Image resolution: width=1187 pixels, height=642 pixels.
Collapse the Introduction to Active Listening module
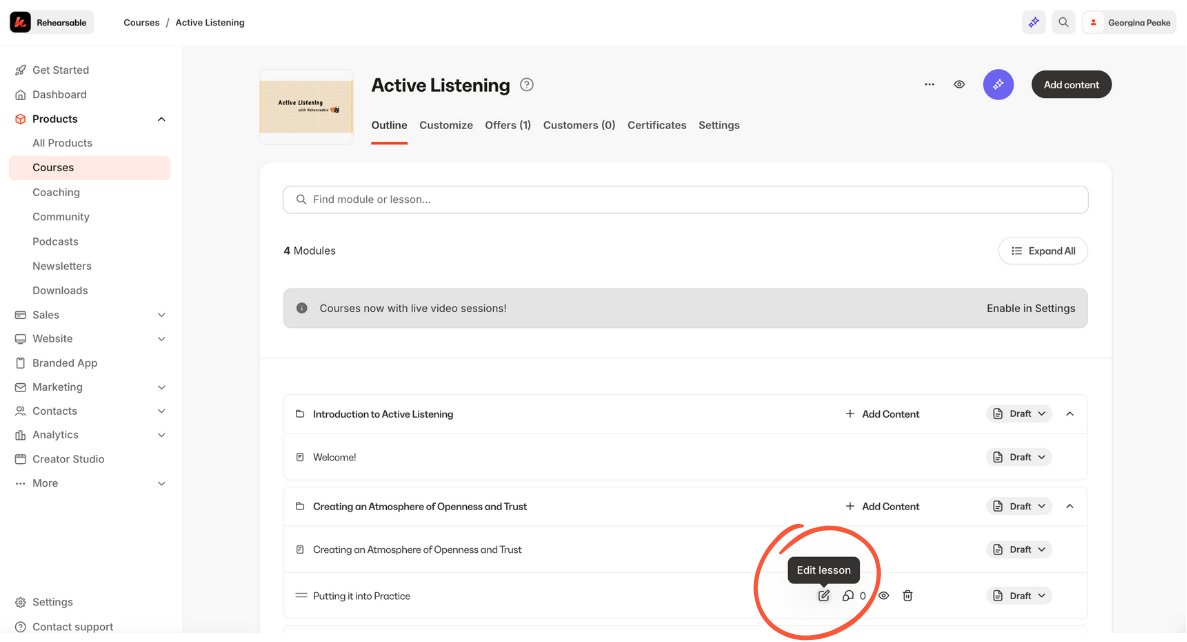click(x=1070, y=414)
